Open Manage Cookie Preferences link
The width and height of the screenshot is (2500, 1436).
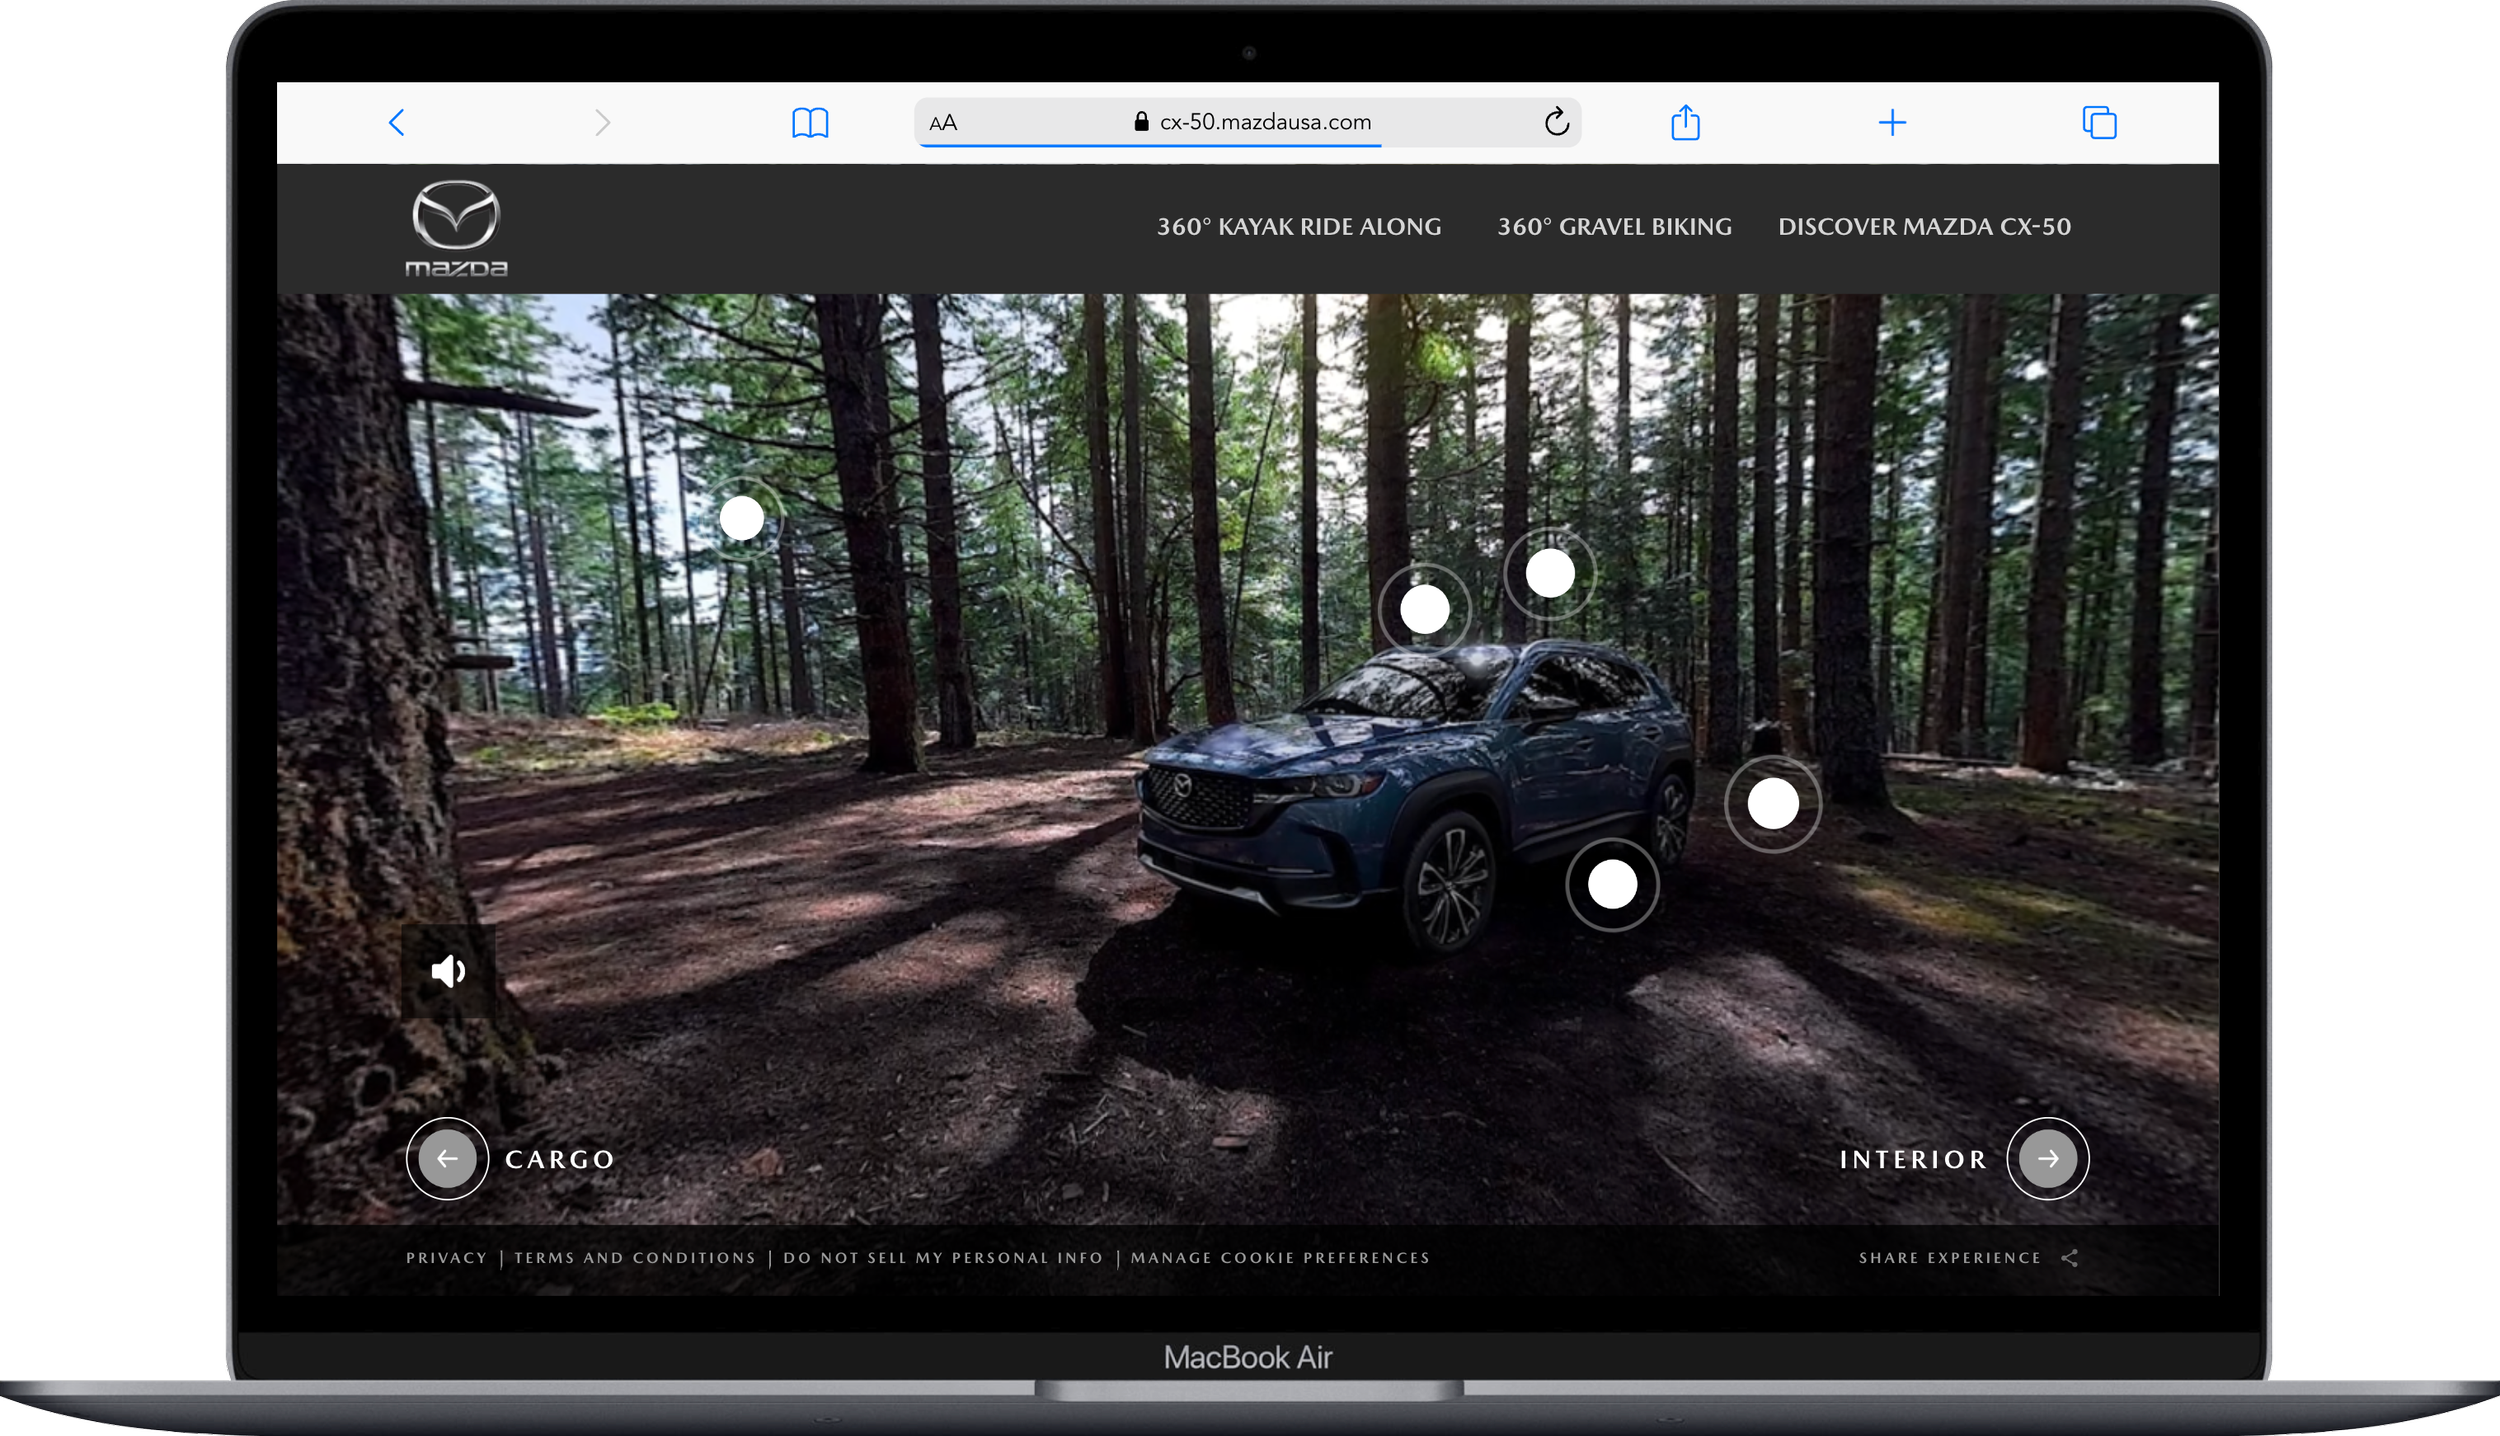tap(1280, 1258)
